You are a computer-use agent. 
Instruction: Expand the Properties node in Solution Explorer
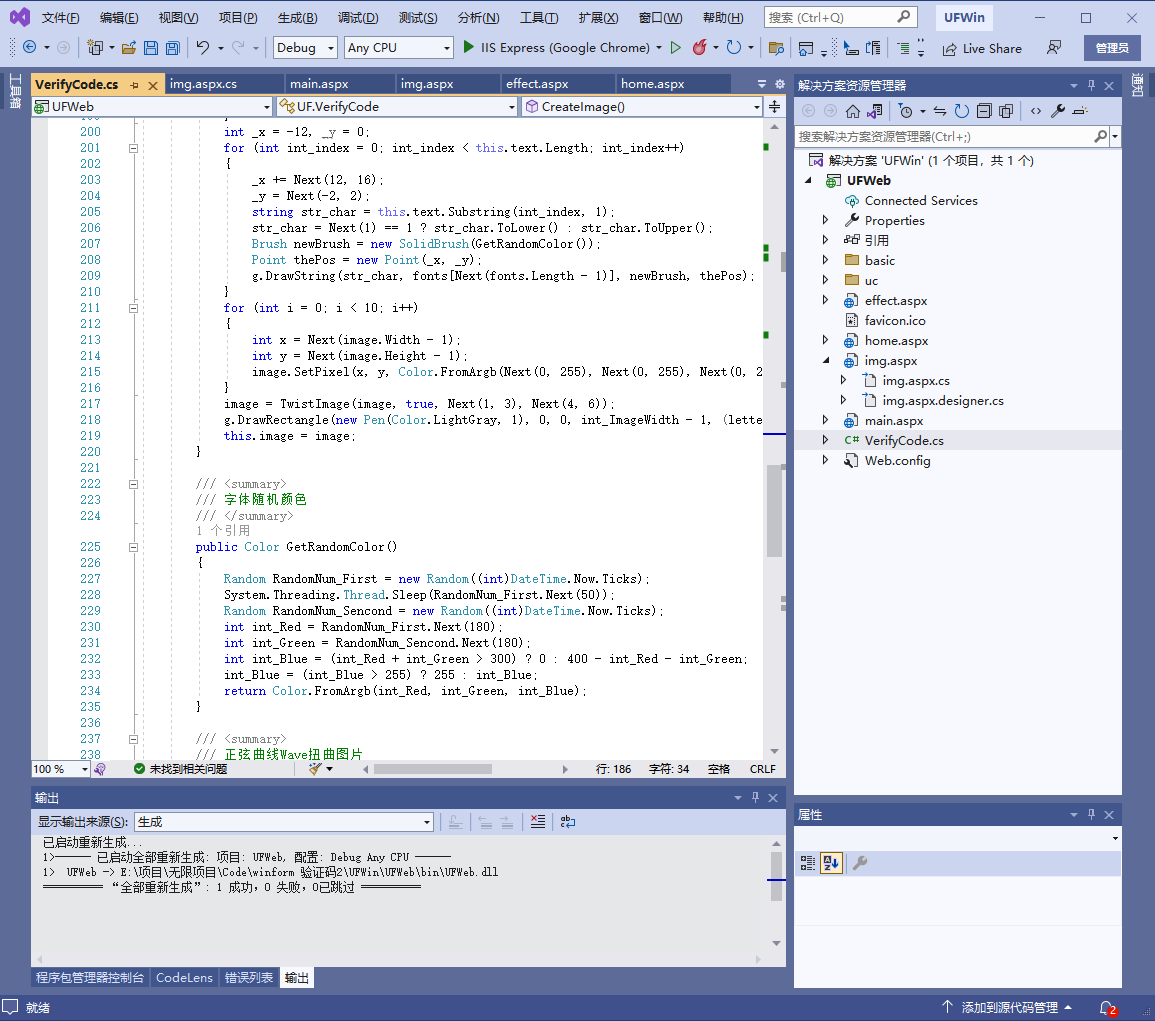[x=825, y=220]
